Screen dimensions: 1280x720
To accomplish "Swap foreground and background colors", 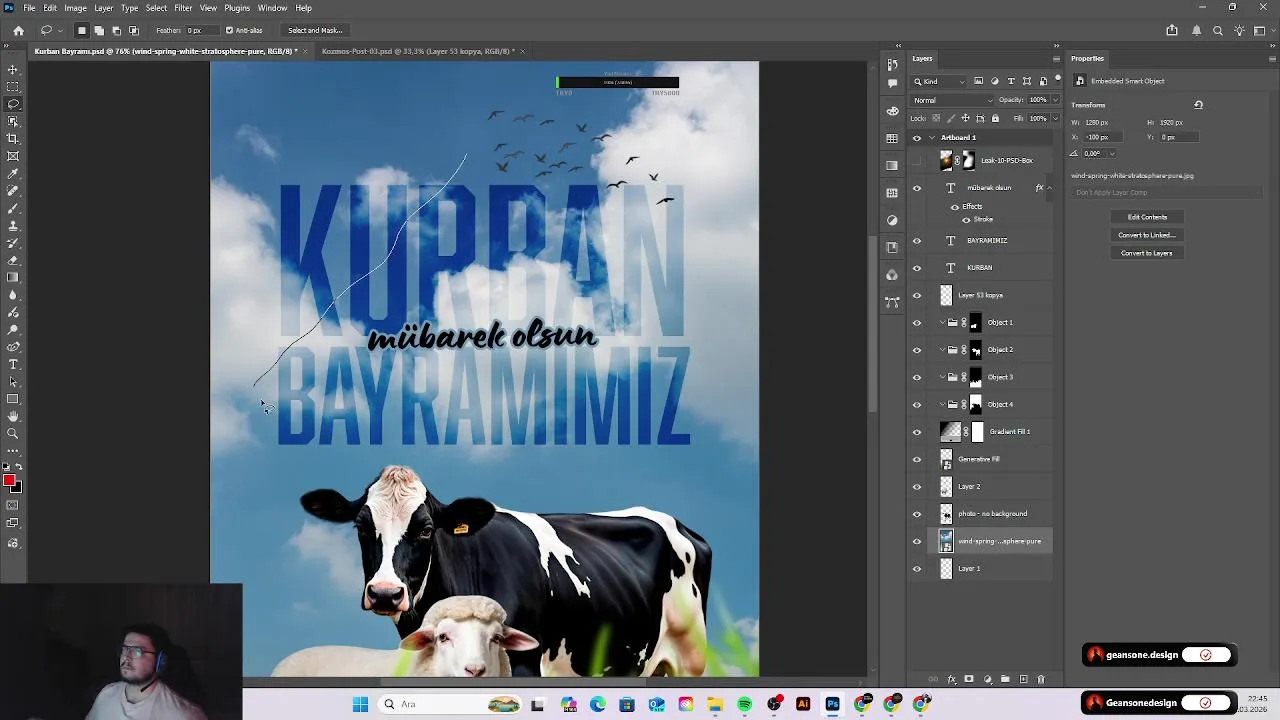I will point(19,467).
